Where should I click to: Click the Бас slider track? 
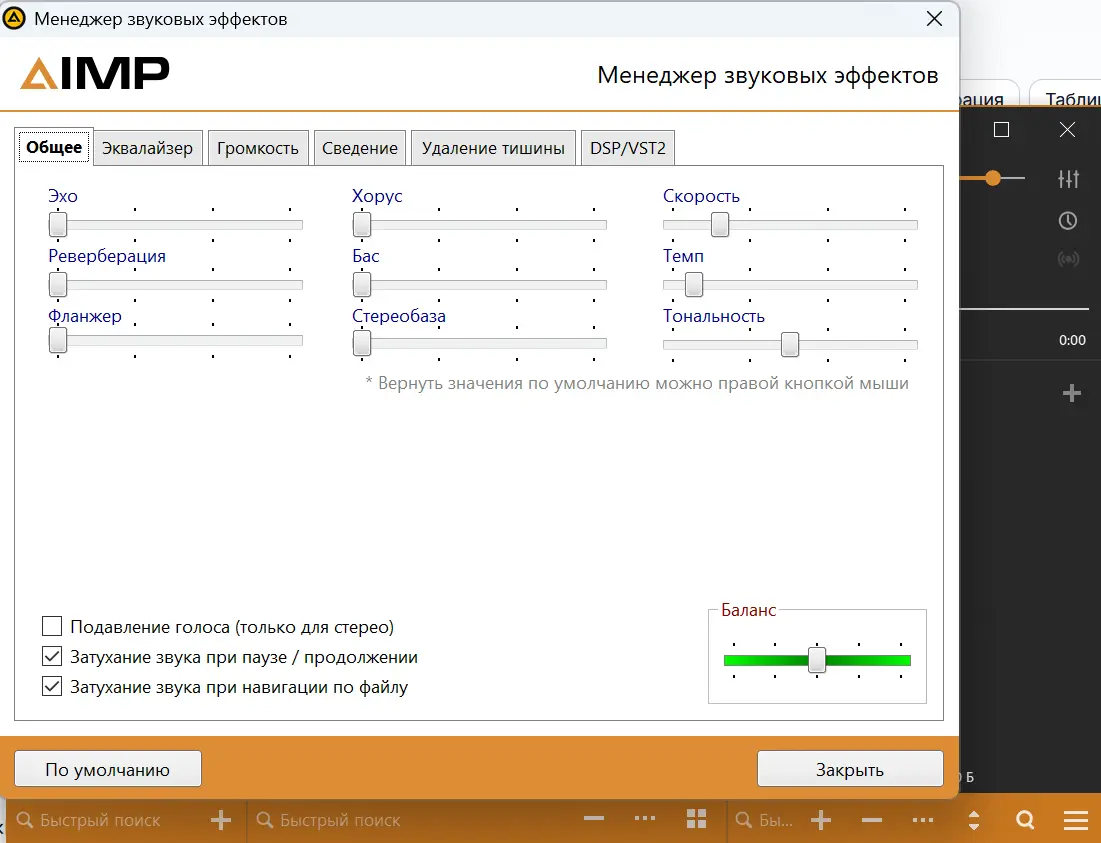tap(480, 284)
